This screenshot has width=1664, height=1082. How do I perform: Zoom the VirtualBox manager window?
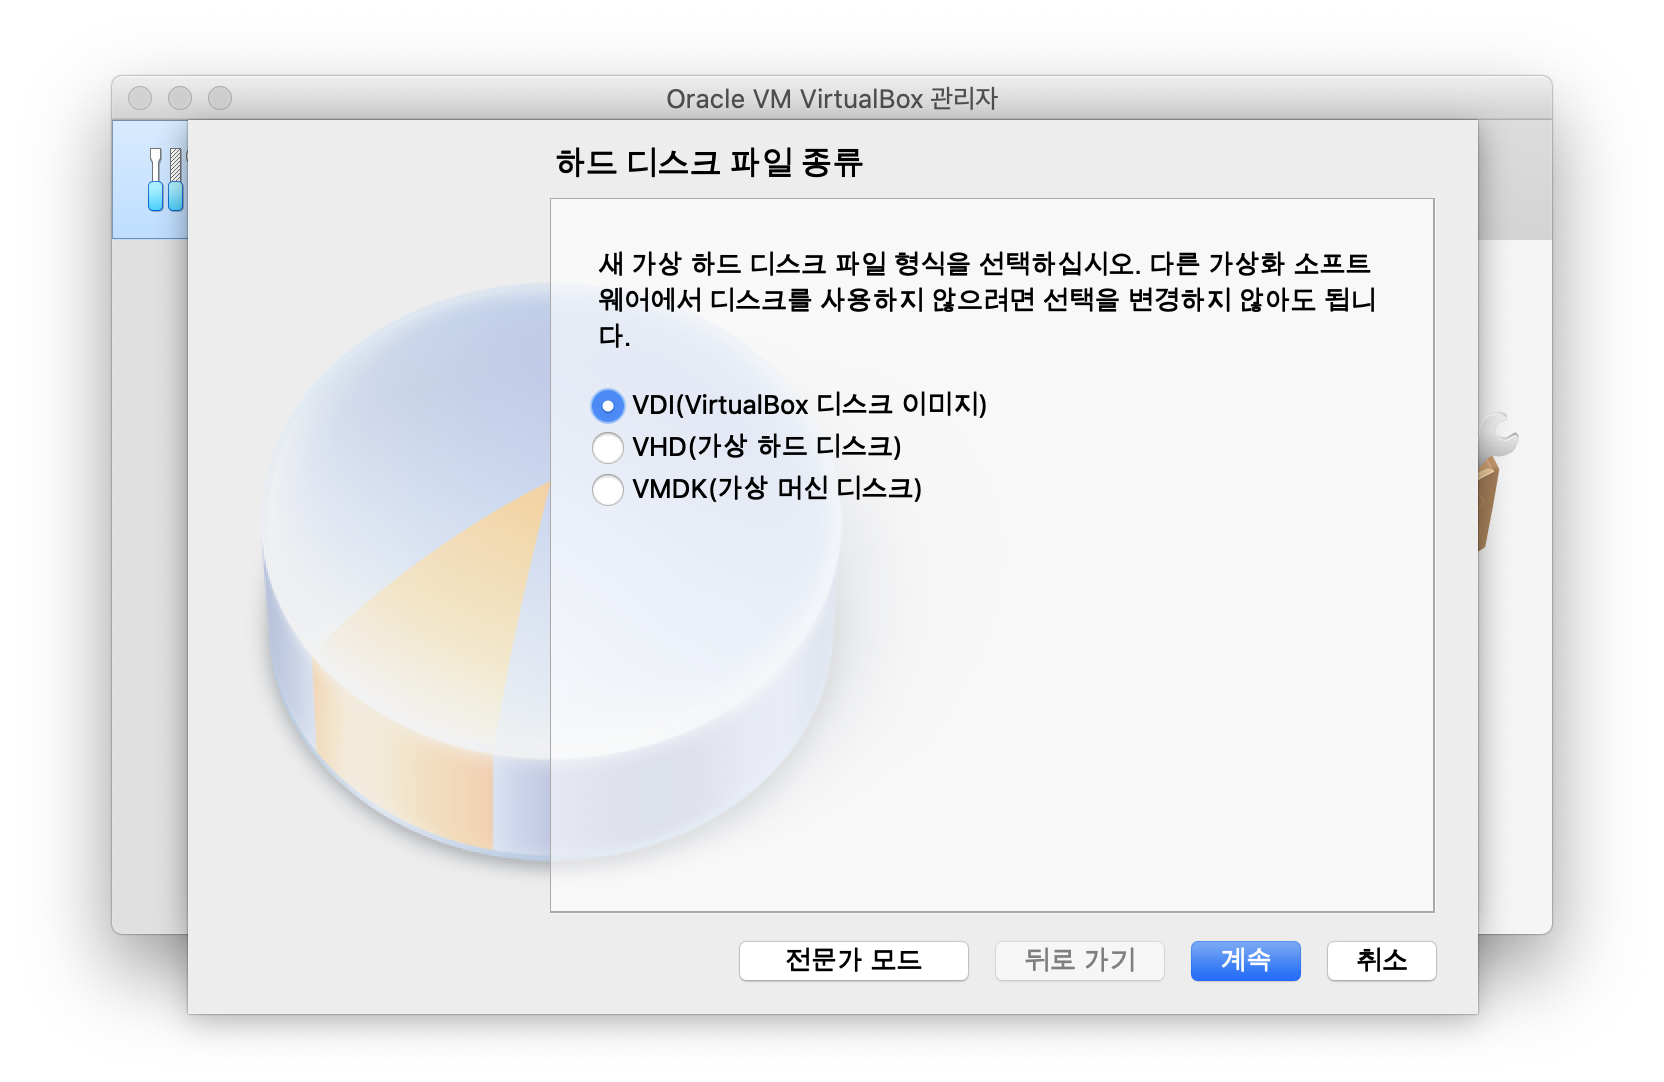(x=220, y=98)
